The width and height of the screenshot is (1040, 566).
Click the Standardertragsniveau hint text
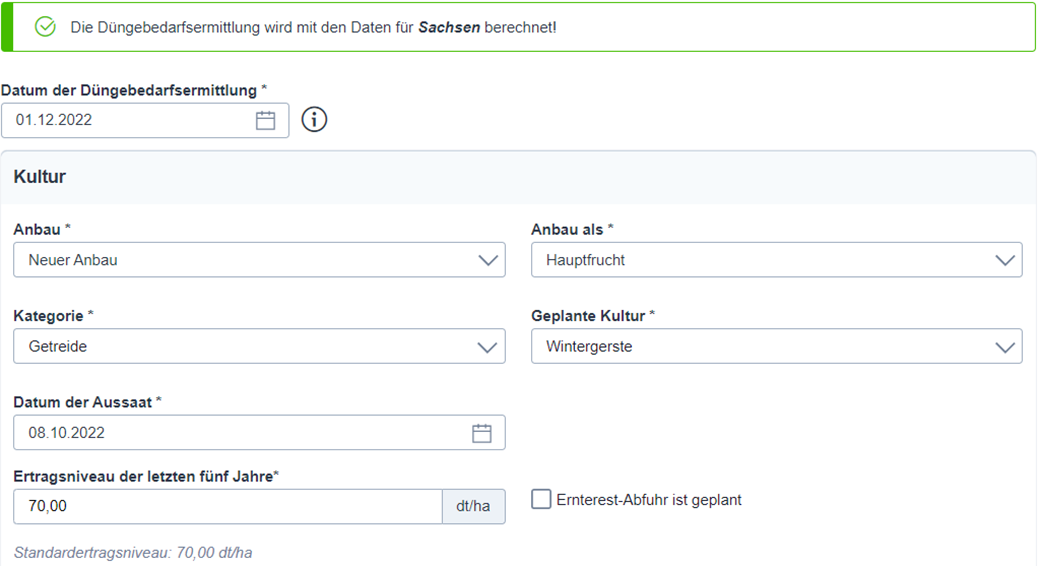pyautogui.click(x=133, y=553)
